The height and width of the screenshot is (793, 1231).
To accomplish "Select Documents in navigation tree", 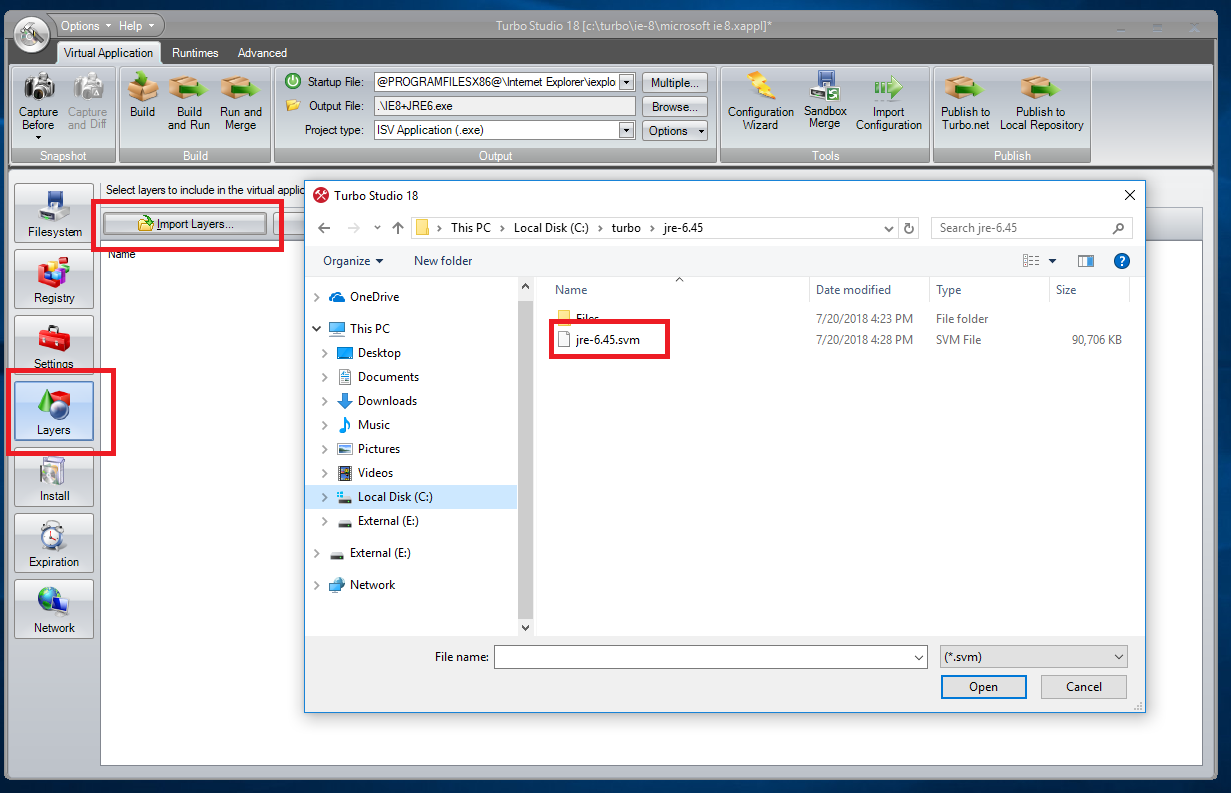I will coord(388,377).
